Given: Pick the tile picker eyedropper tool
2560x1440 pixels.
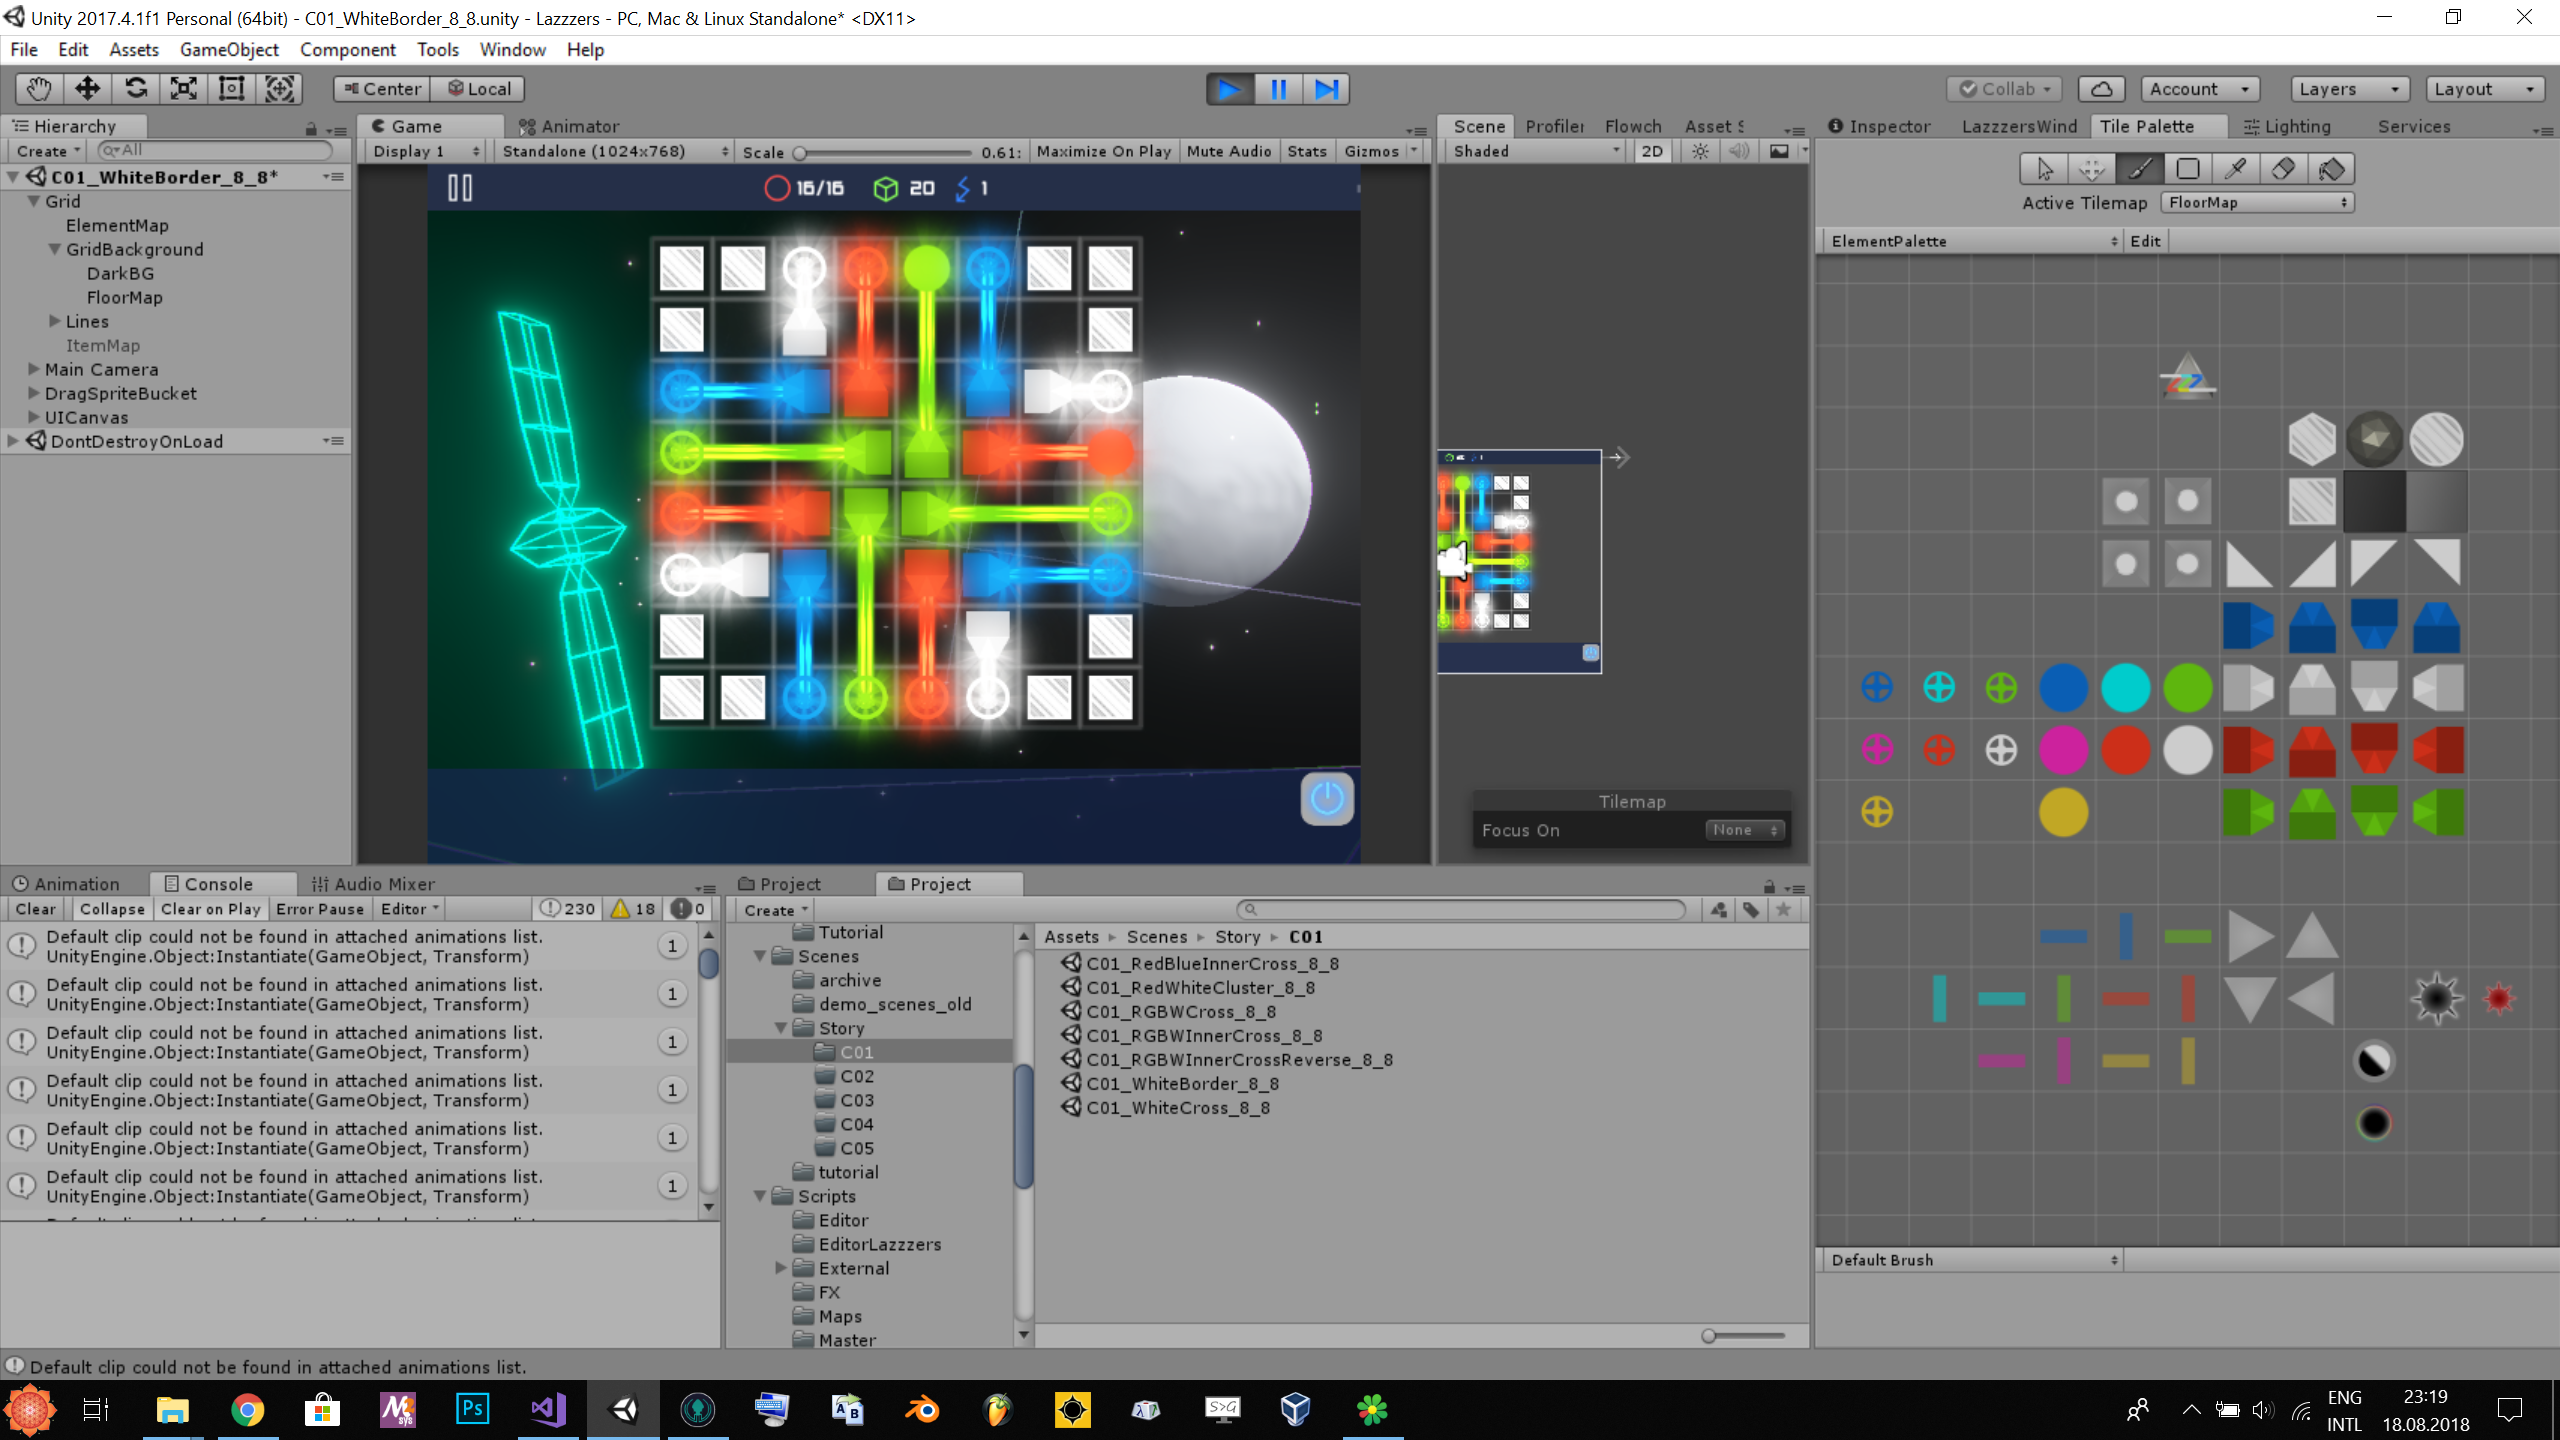Looking at the screenshot, I should pyautogui.click(x=2235, y=169).
